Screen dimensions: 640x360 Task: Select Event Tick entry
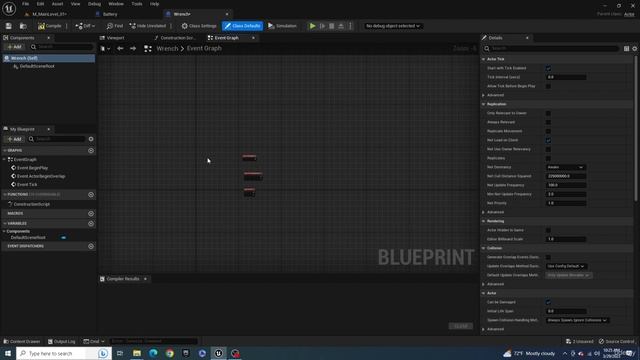pyautogui.click(x=27, y=184)
